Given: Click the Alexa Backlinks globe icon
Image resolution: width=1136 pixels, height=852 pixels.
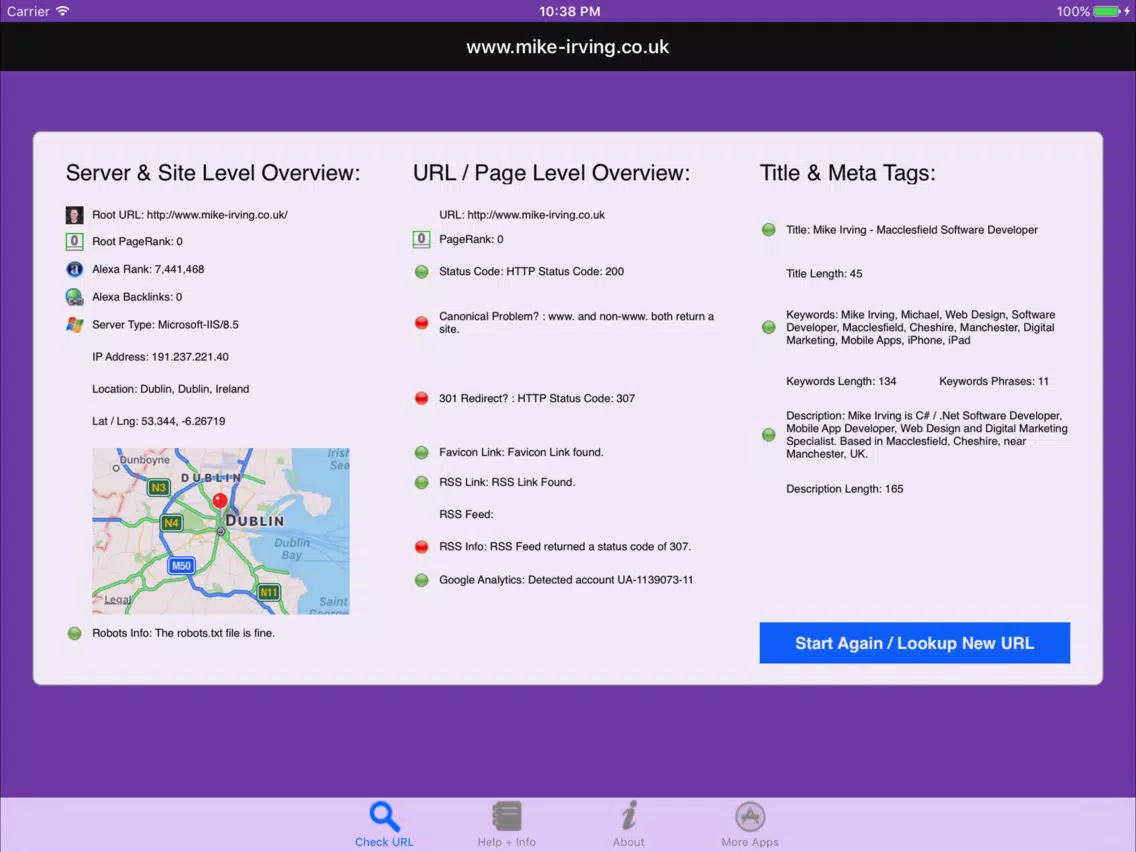Looking at the screenshot, I should coord(75,297).
